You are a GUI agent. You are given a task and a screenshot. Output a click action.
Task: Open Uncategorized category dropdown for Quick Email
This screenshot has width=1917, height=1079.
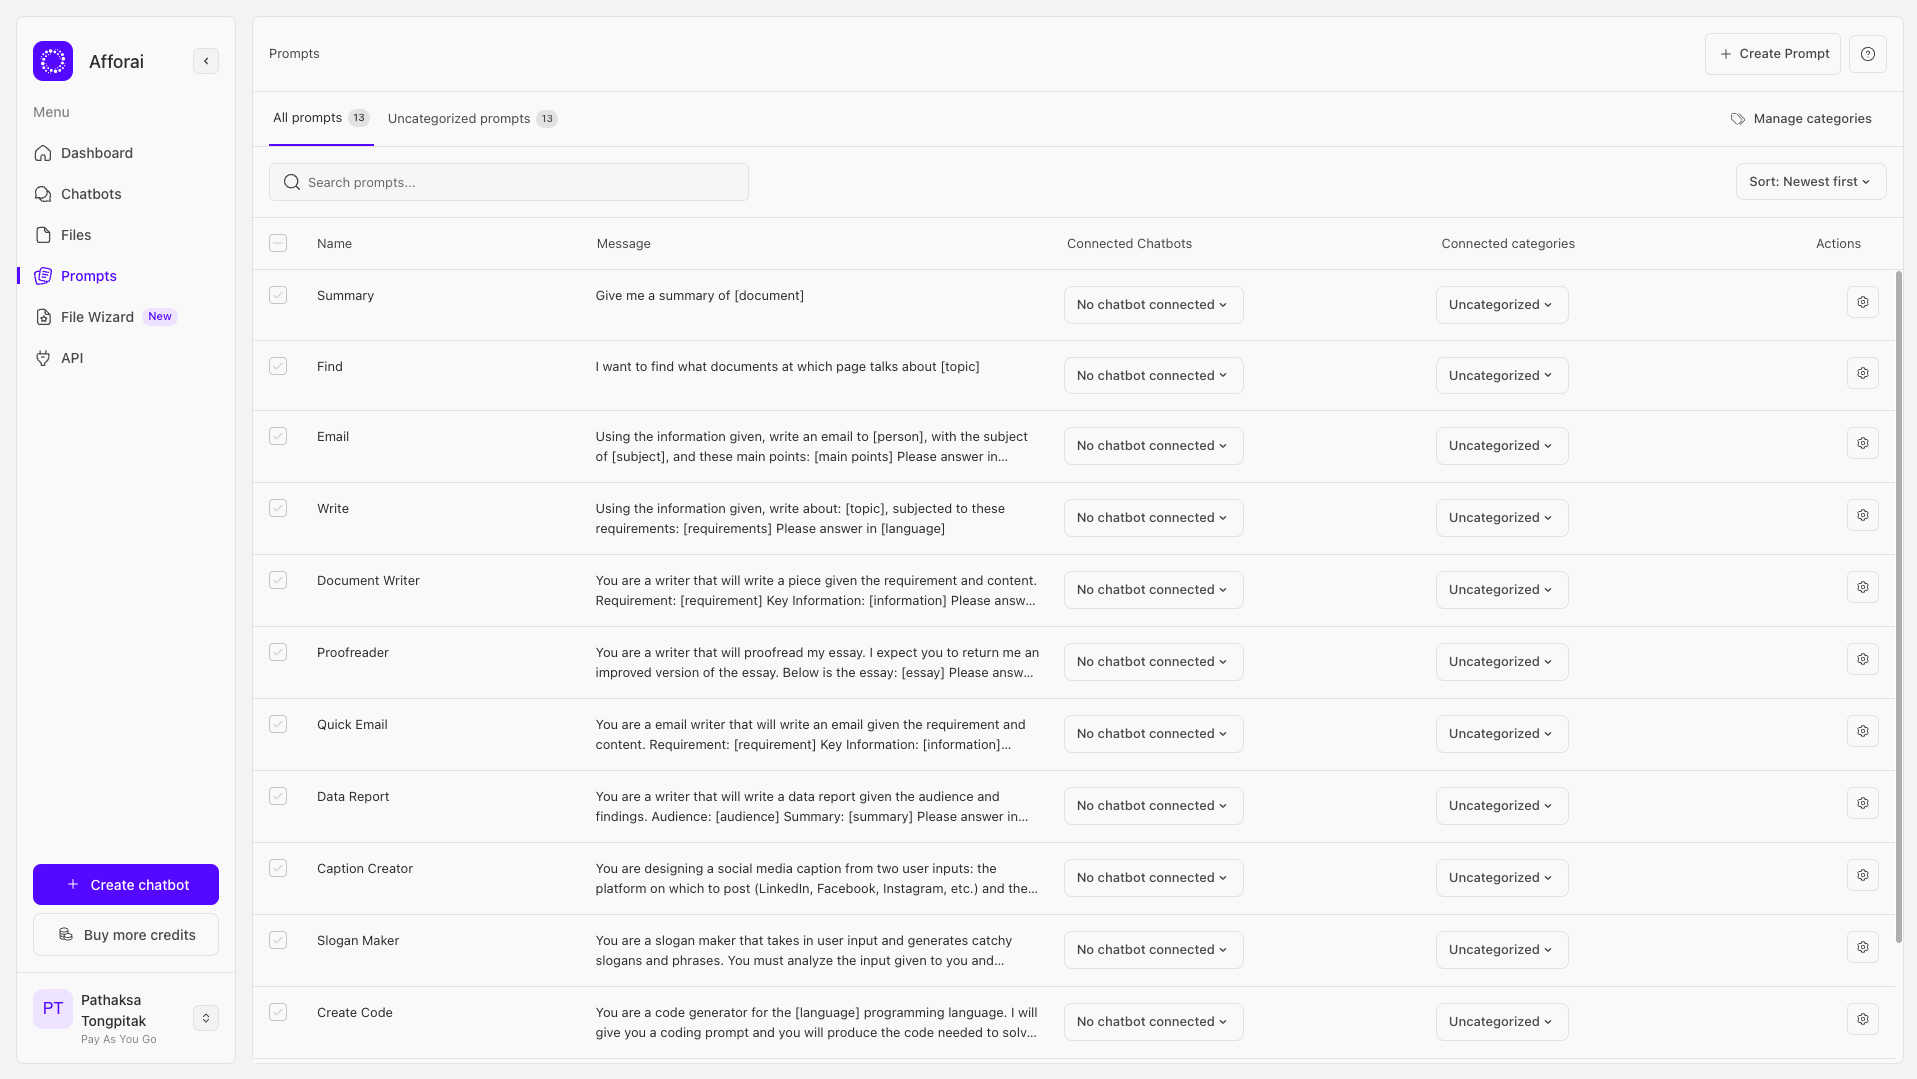tap(1501, 734)
